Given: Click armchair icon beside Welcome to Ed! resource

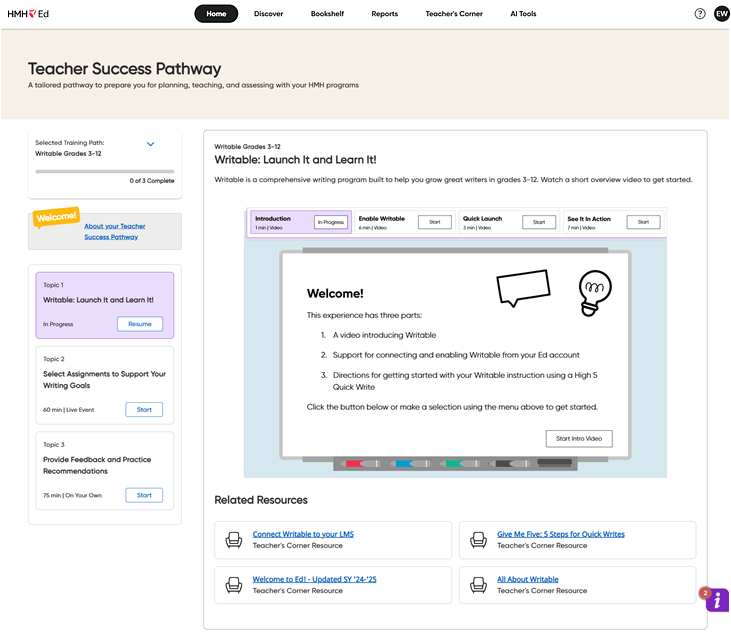Looking at the screenshot, I should pos(234,585).
